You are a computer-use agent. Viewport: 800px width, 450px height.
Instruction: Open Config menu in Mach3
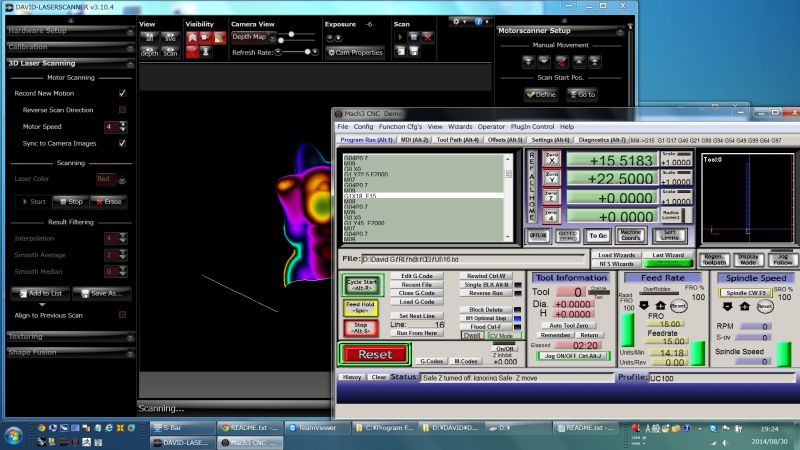pyautogui.click(x=363, y=127)
